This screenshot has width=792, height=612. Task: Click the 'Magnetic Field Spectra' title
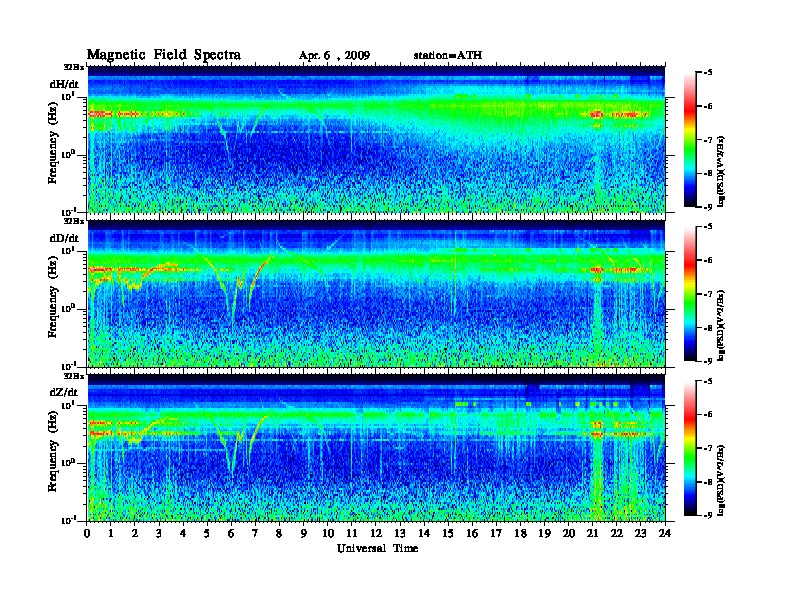tap(164, 55)
